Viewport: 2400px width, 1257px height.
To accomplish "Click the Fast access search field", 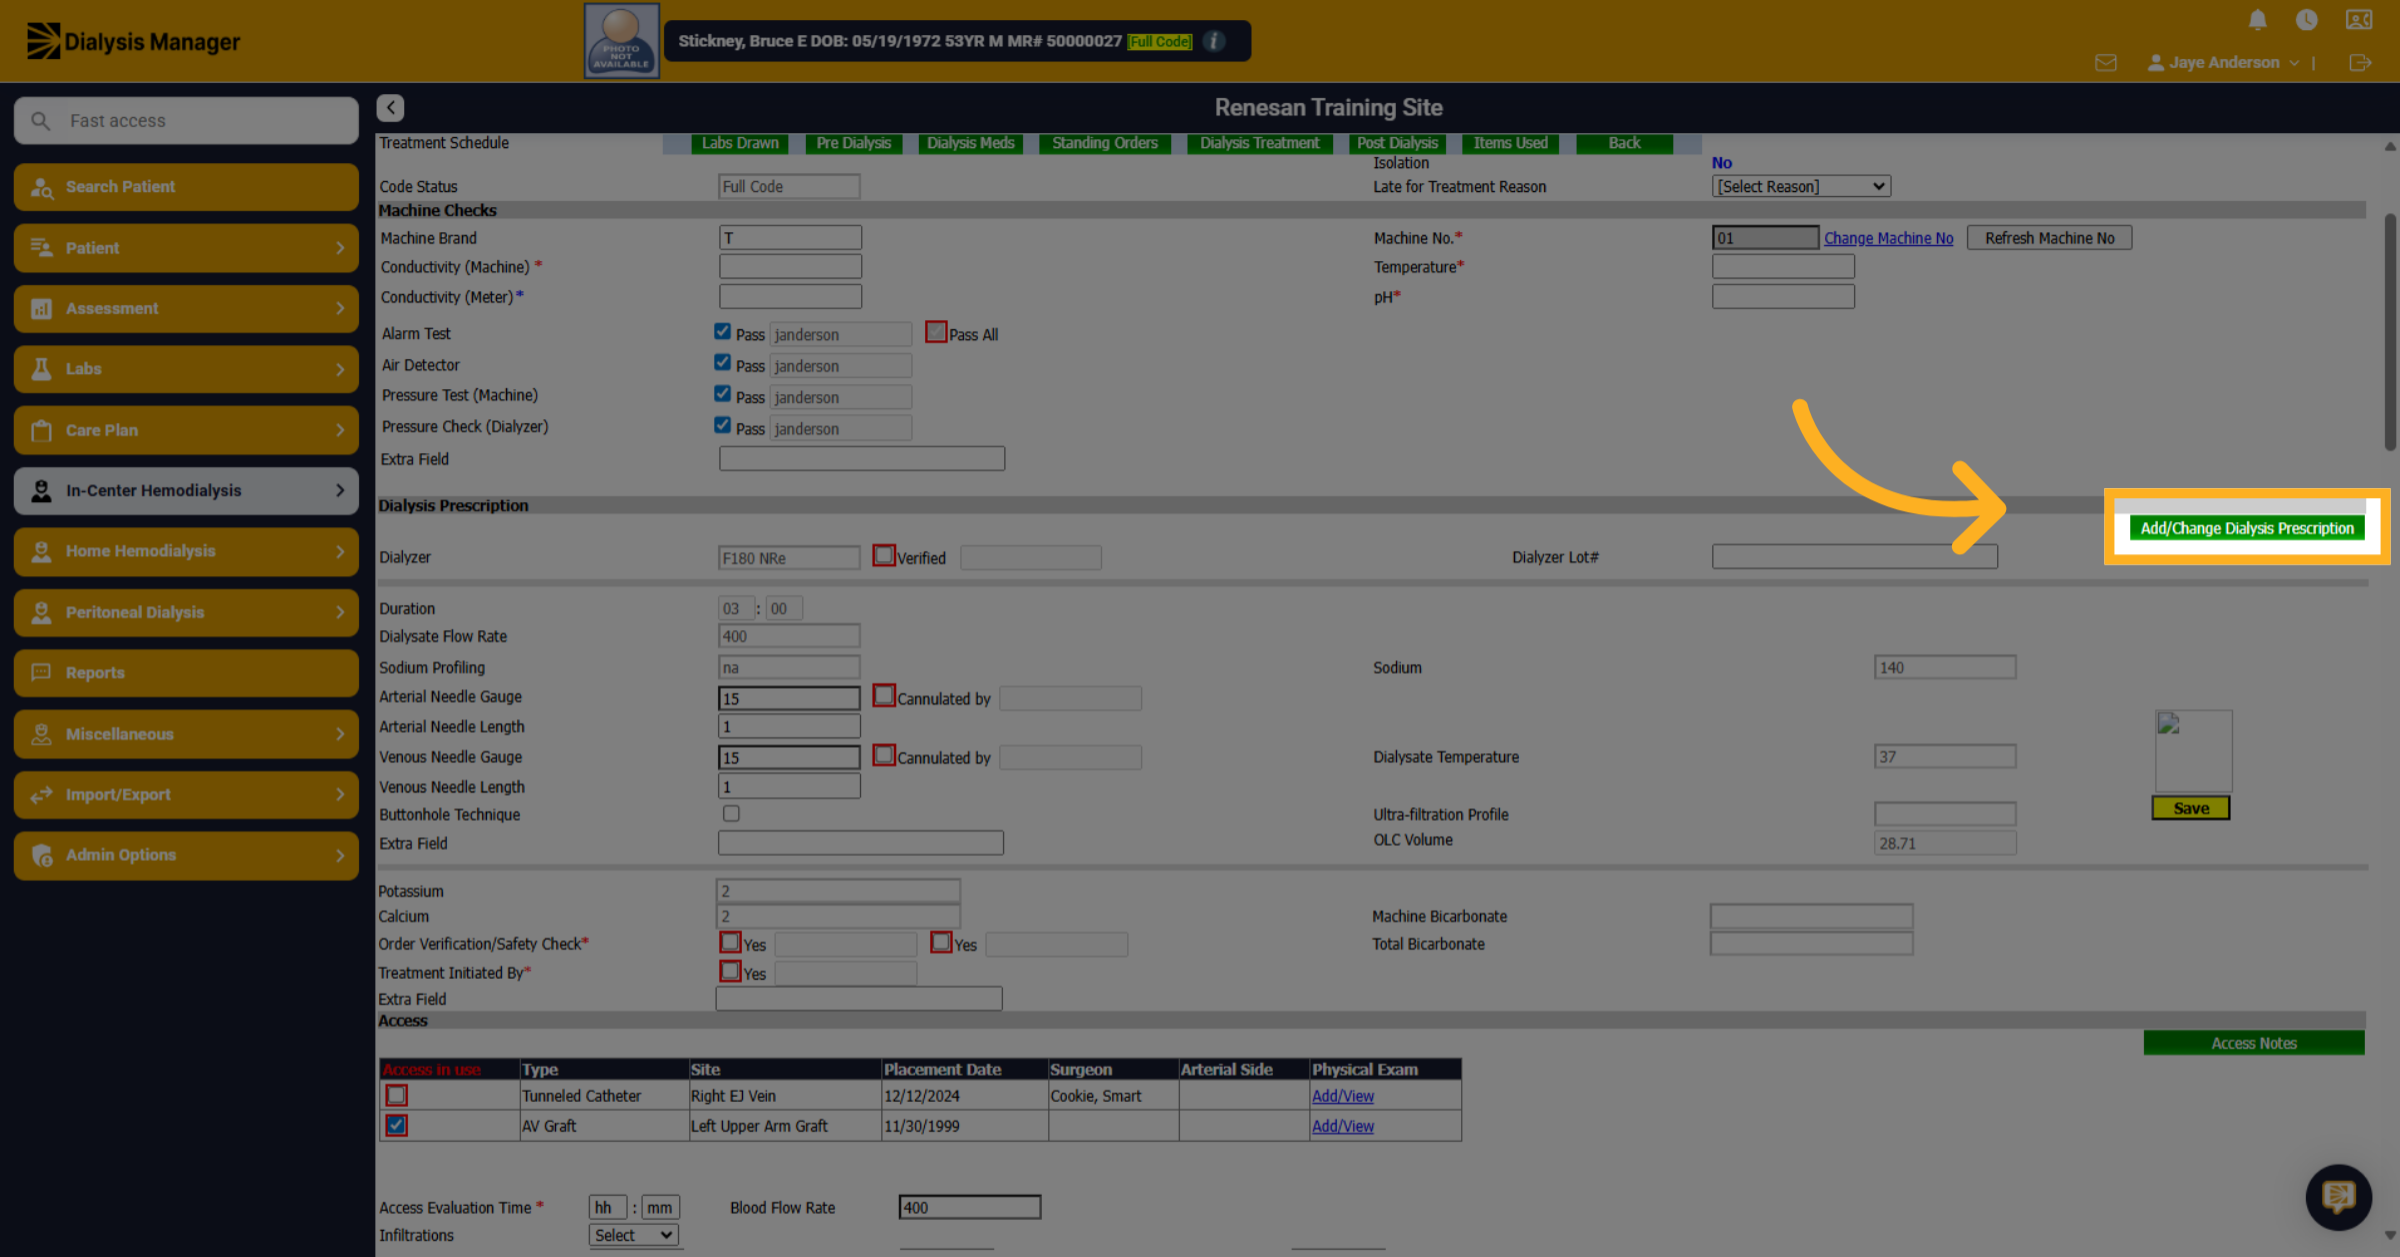I will pos(186,121).
